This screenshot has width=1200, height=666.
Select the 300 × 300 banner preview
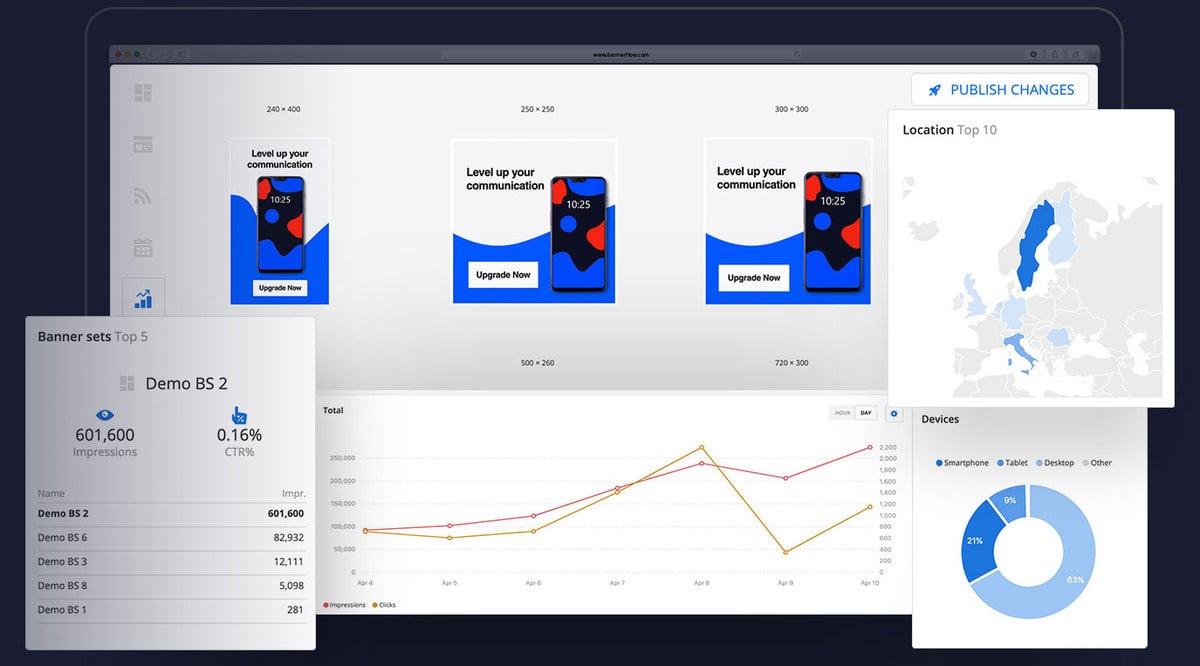[788, 221]
